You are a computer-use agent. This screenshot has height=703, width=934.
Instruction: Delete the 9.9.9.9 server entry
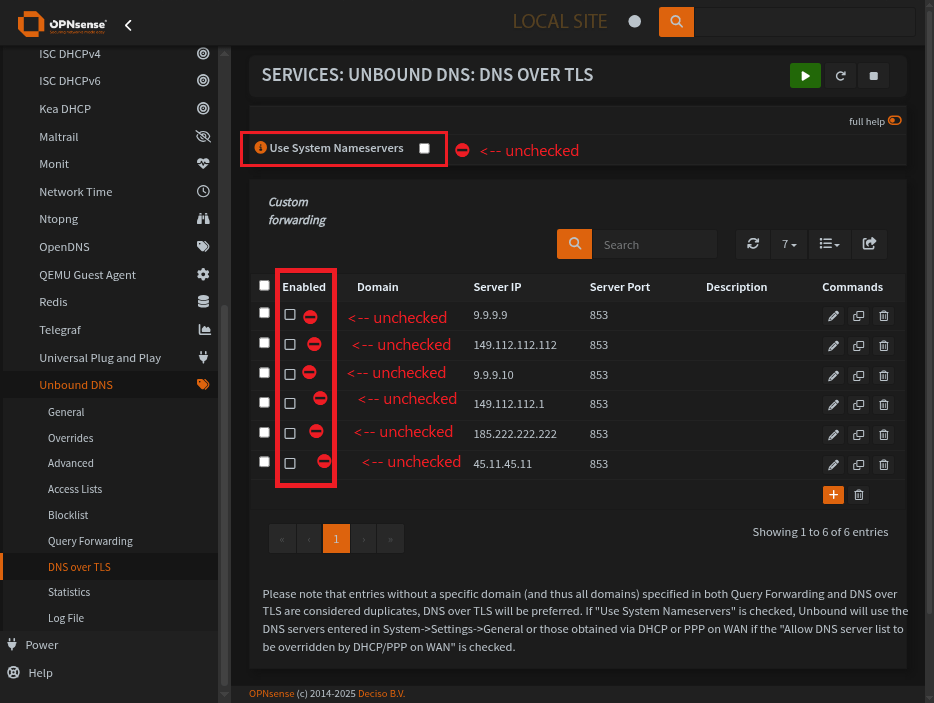(x=884, y=316)
